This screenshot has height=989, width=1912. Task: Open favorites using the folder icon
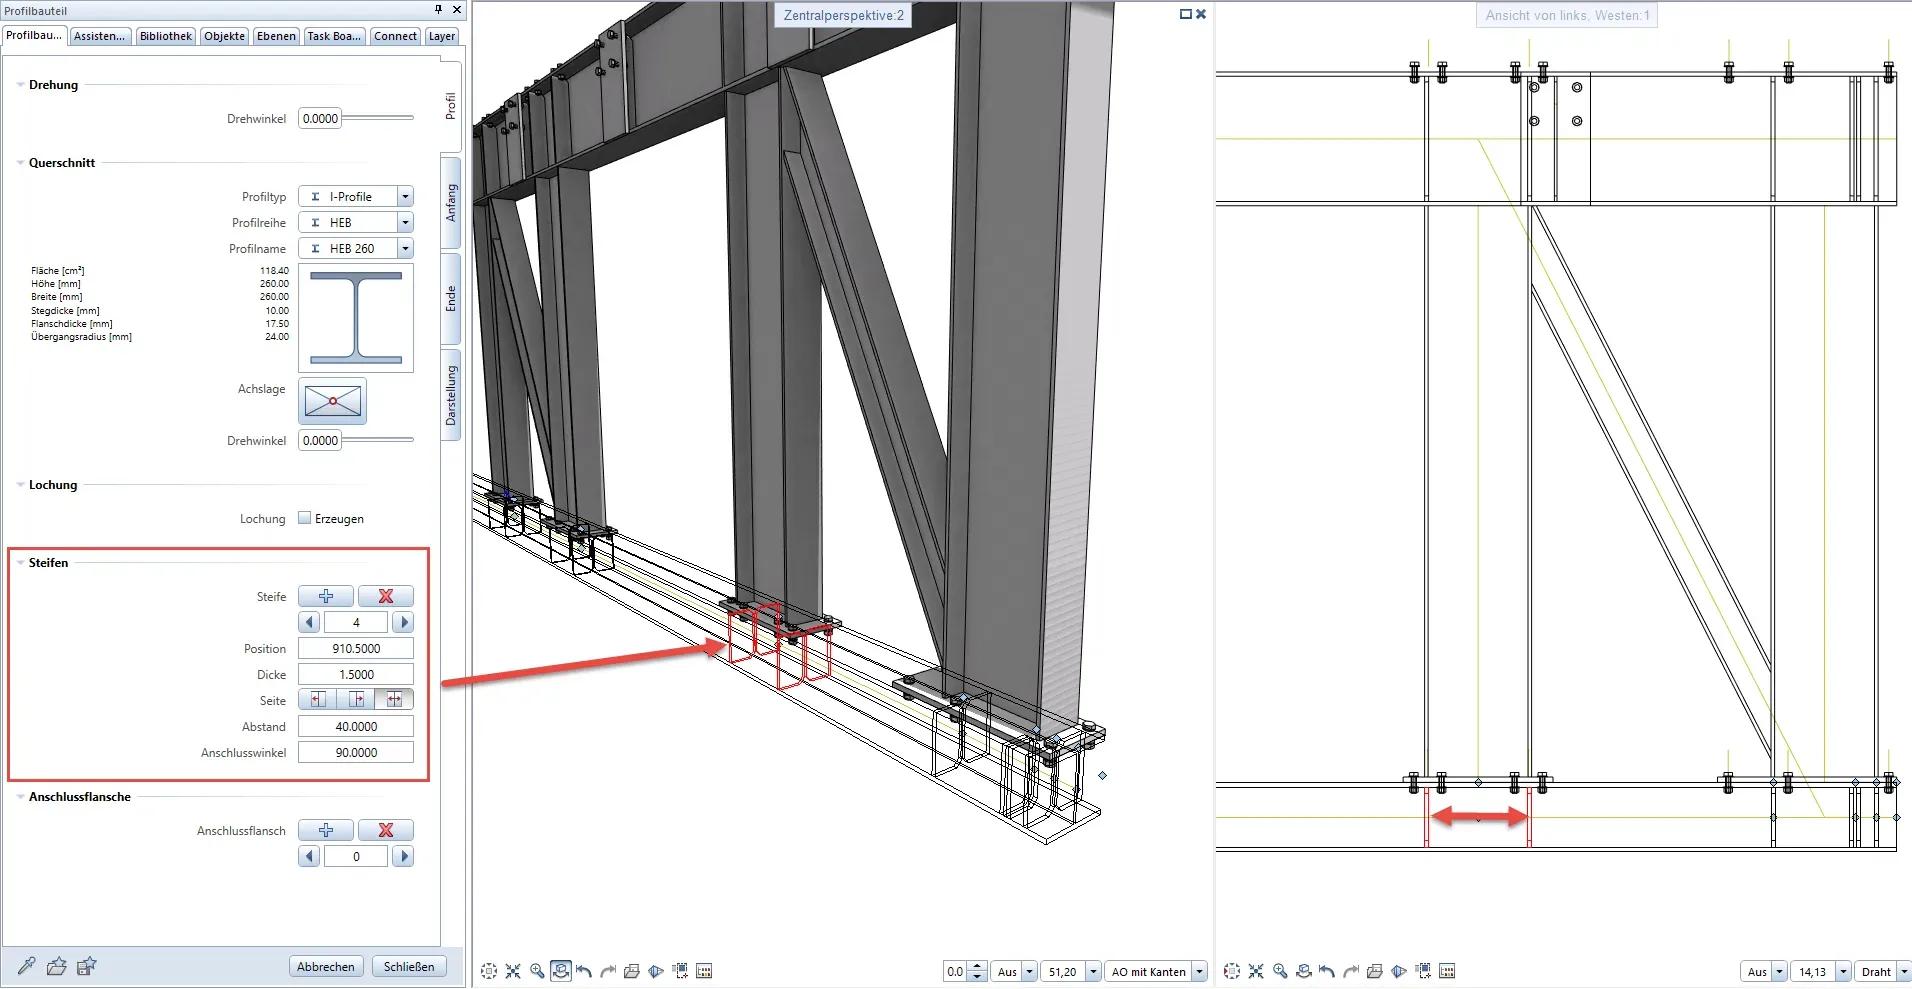pos(56,966)
